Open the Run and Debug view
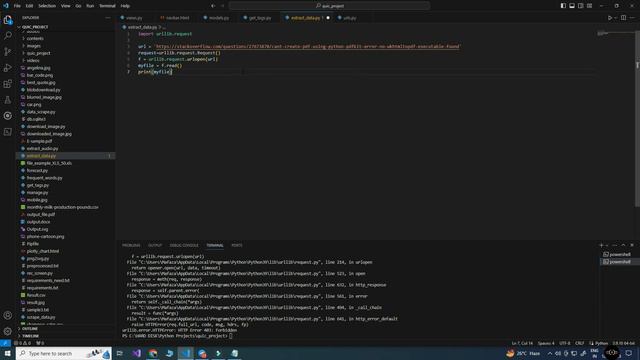Image resolution: width=640 pixels, height=360 pixels. [8, 68]
